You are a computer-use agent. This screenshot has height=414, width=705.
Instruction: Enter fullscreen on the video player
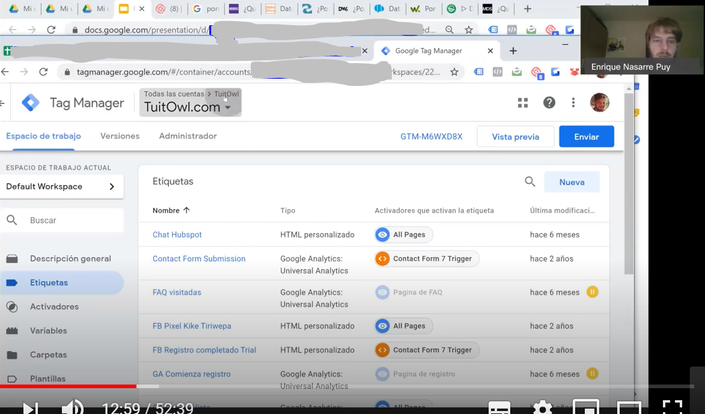[x=673, y=408]
